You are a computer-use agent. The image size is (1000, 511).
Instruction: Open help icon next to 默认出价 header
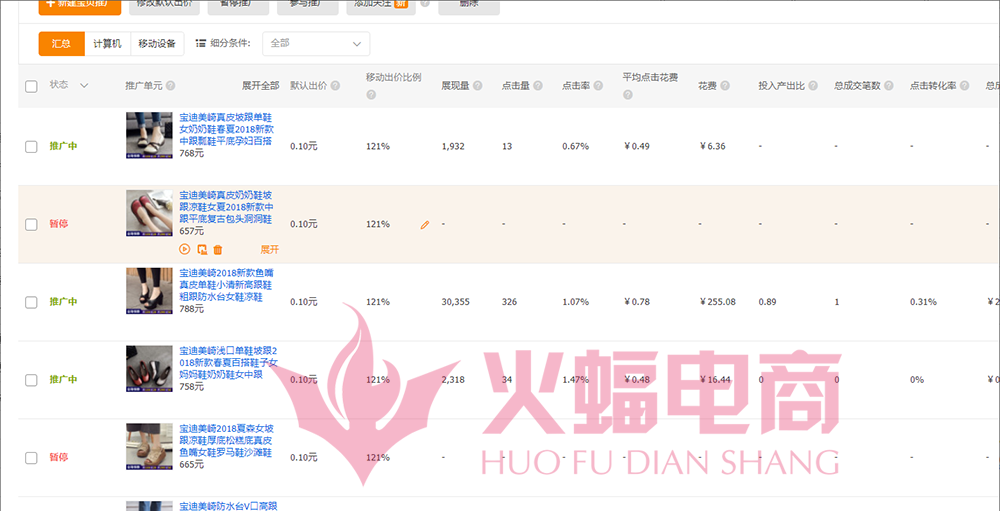[335, 86]
